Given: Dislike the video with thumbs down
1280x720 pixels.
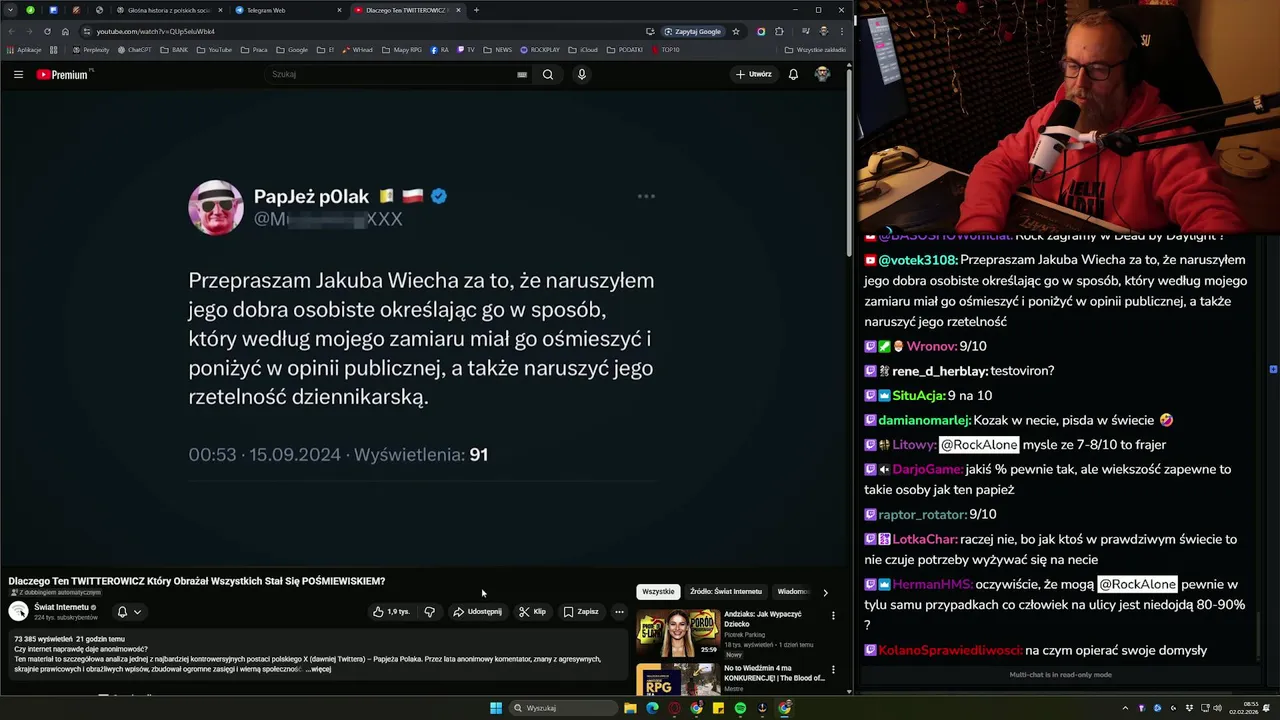Looking at the screenshot, I should point(429,611).
